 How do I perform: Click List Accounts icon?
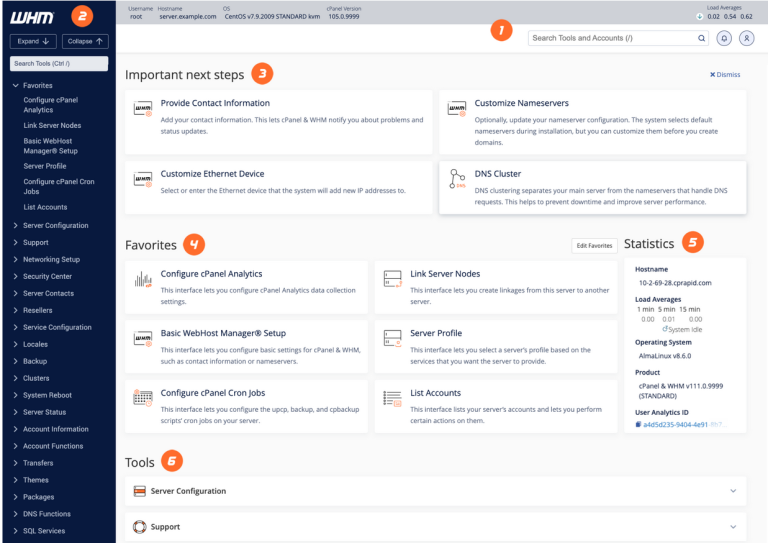click(x=392, y=399)
